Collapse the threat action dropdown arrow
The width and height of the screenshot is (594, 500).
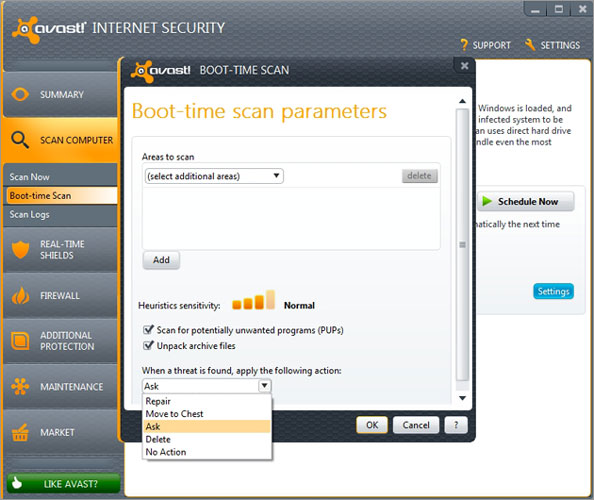pos(264,386)
